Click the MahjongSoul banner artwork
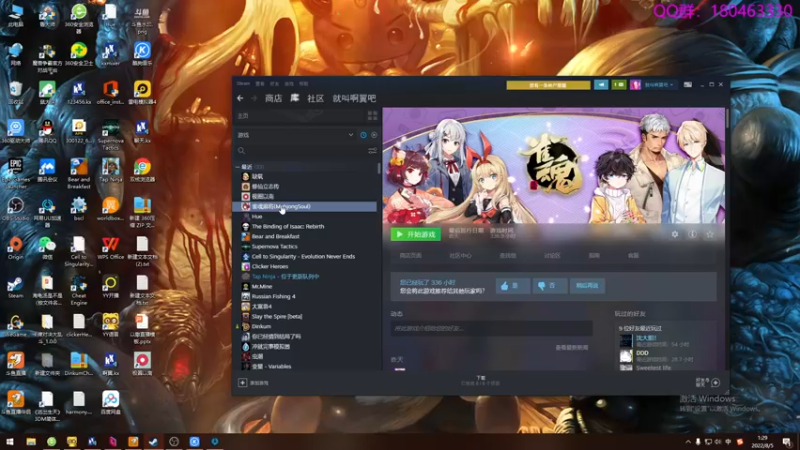This screenshot has width=800, height=450. tap(554, 165)
